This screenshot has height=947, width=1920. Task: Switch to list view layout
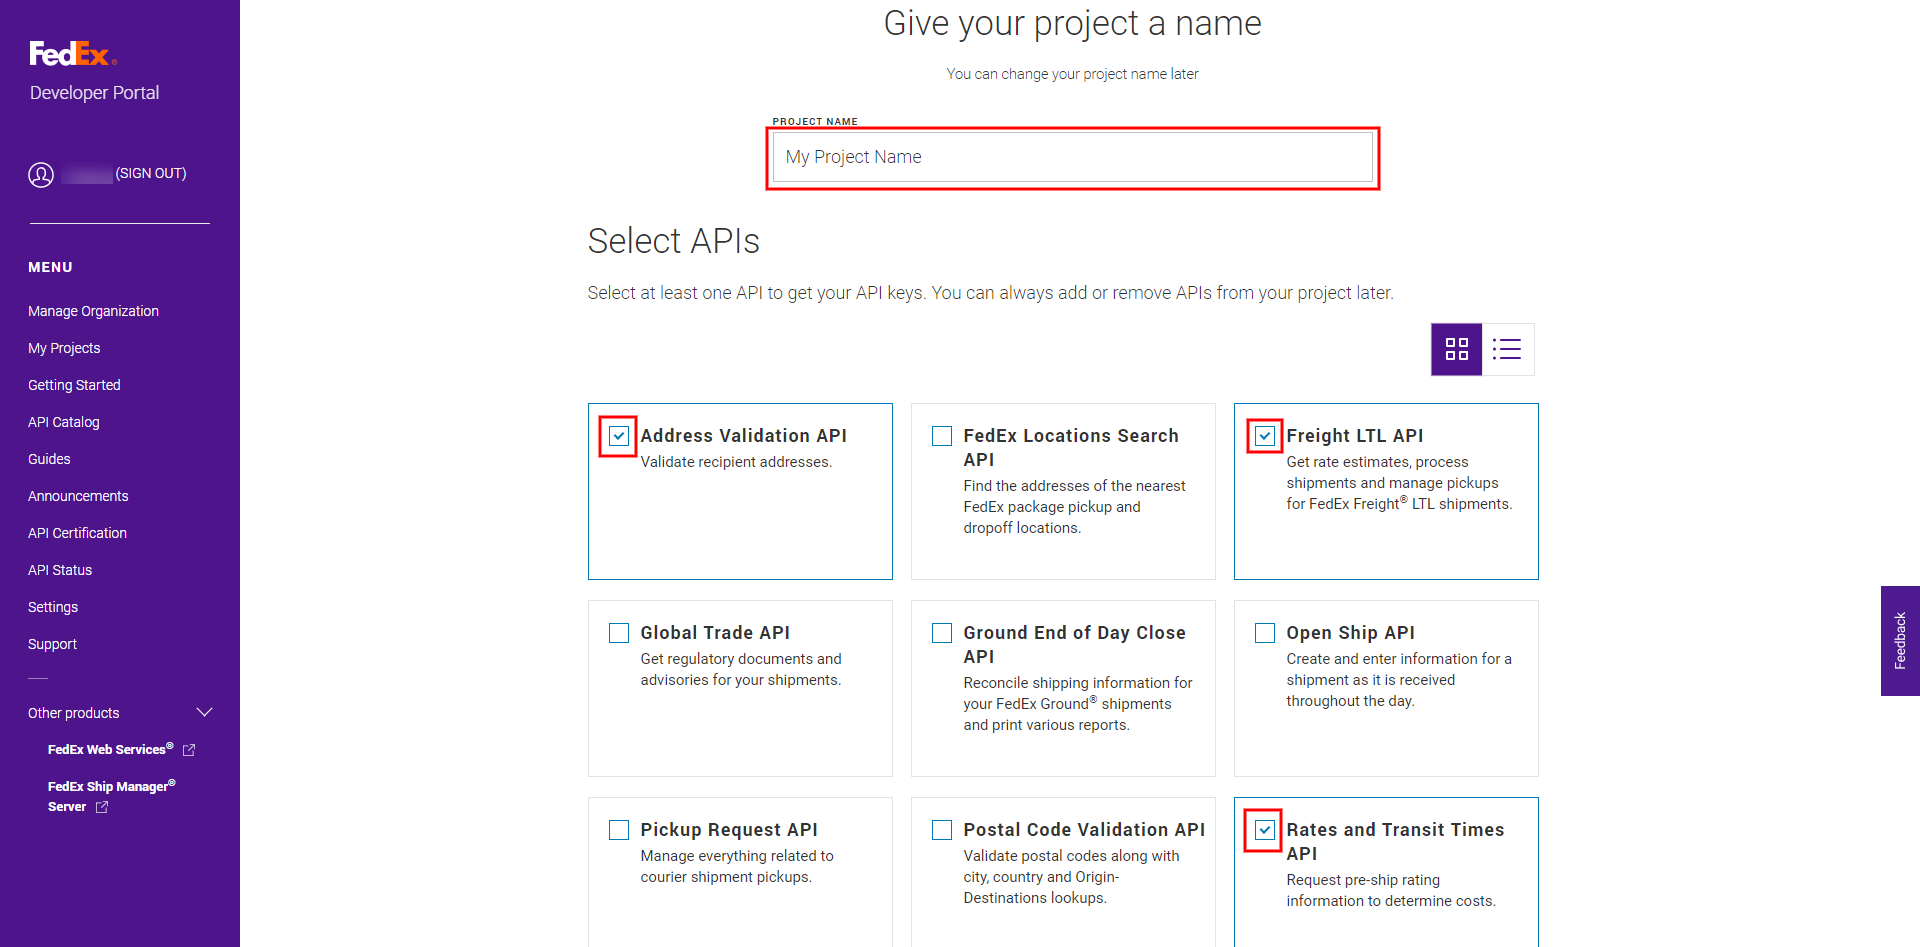[1507, 349]
